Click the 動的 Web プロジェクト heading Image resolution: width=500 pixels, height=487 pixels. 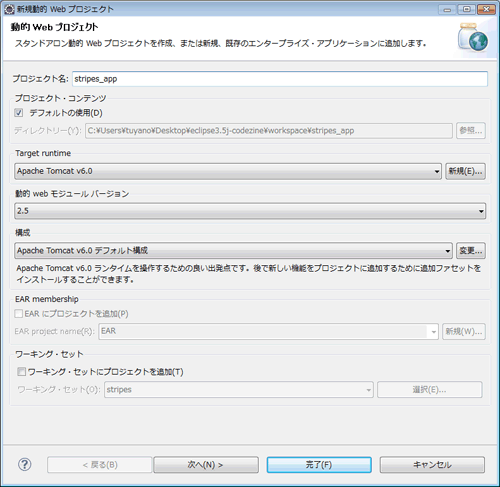click(x=54, y=27)
